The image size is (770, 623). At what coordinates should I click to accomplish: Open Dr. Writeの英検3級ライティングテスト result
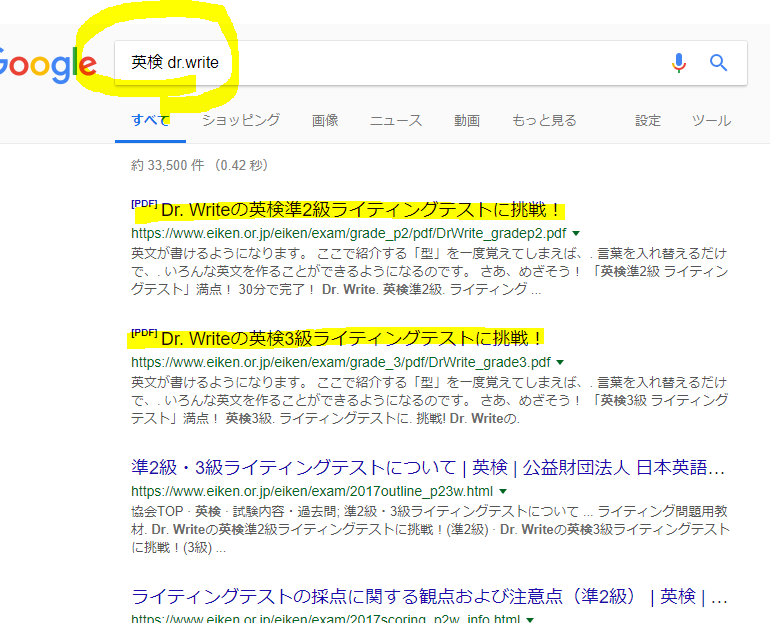click(352, 339)
